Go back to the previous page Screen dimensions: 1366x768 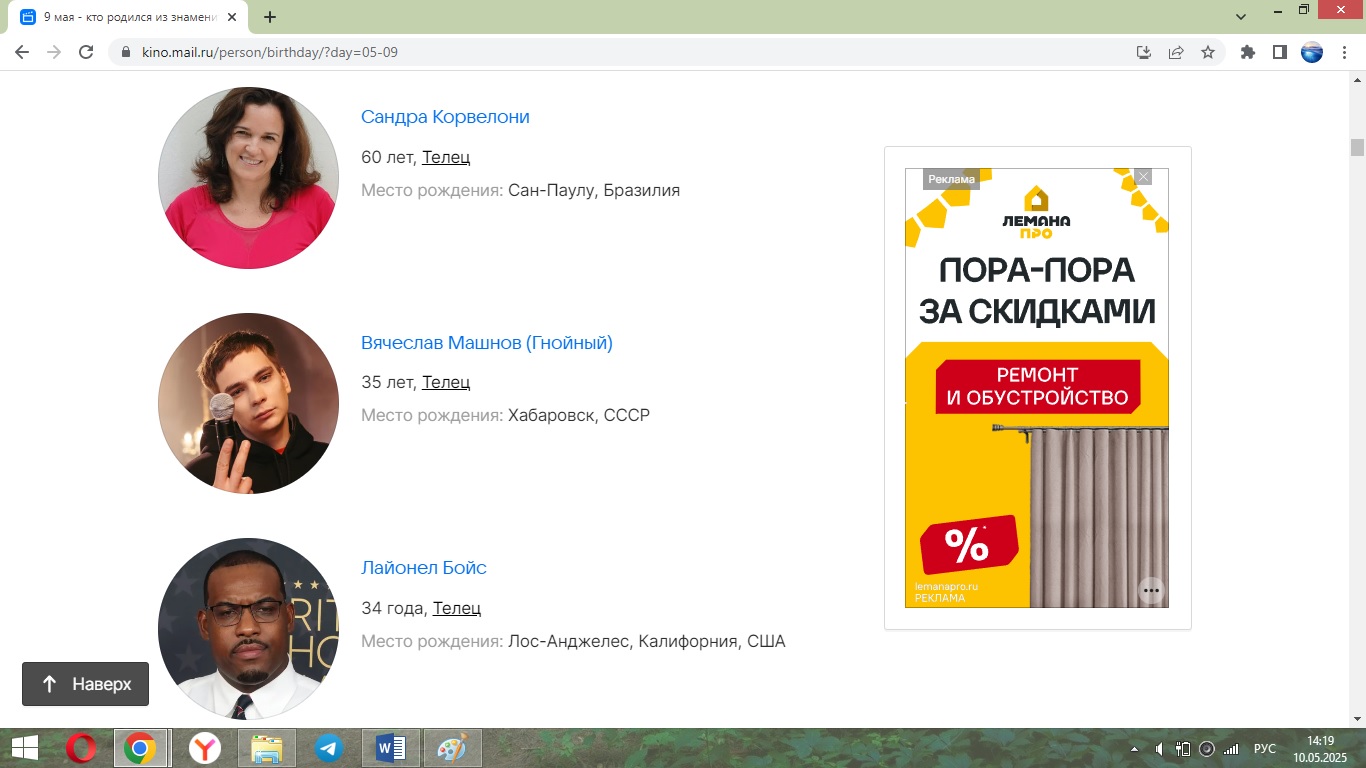tap(22, 52)
